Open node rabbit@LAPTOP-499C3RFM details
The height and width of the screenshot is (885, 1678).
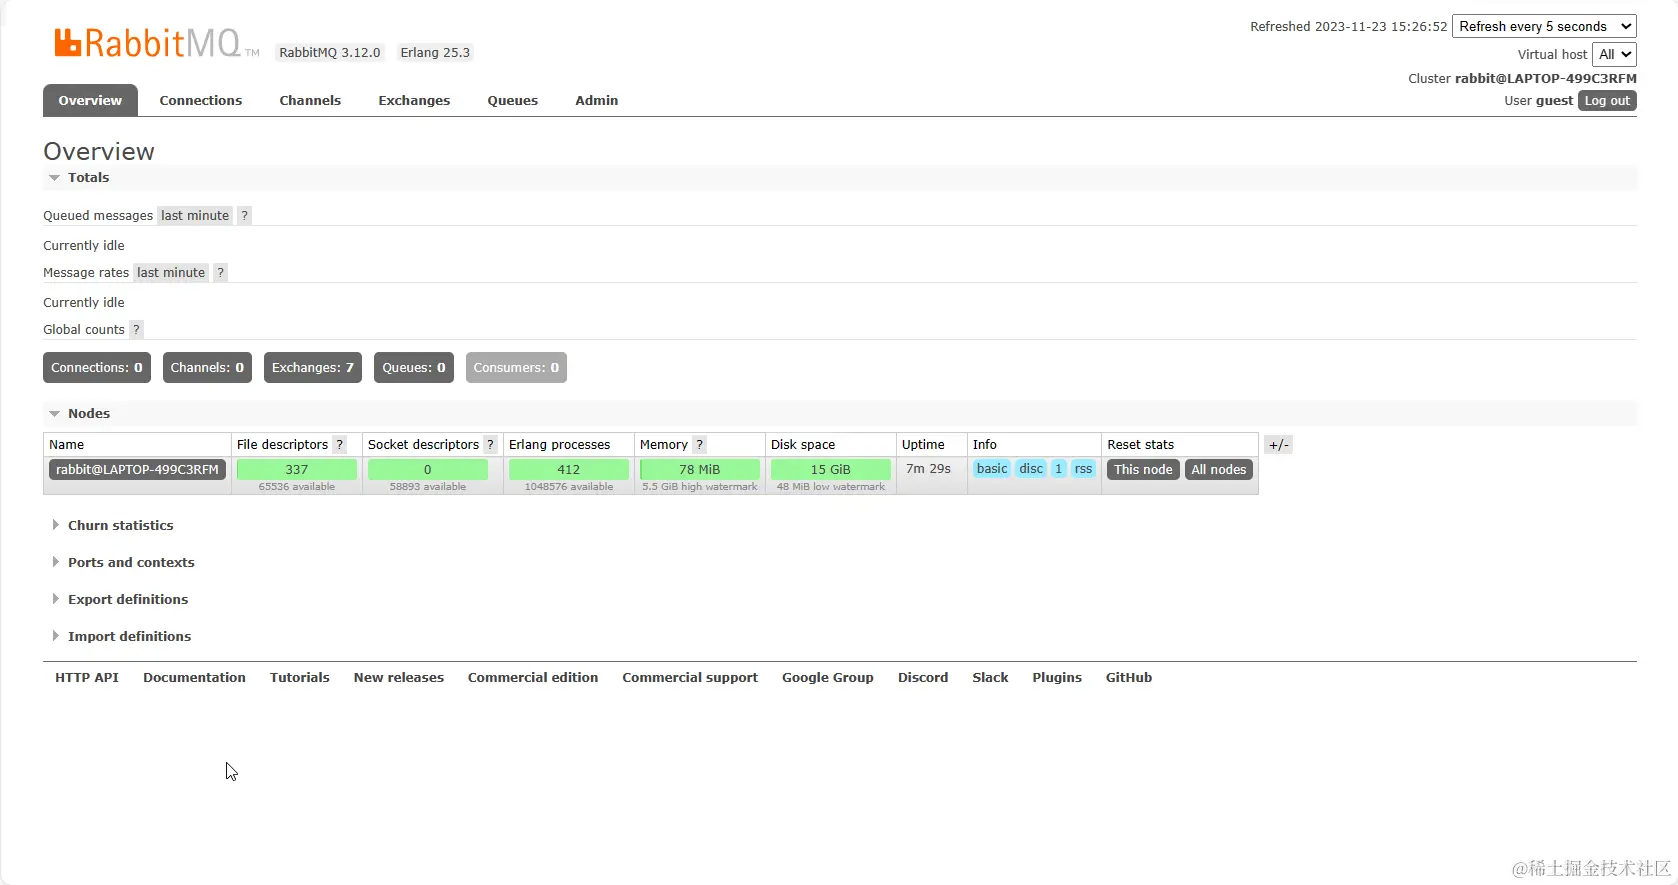[x=137, y=469]
